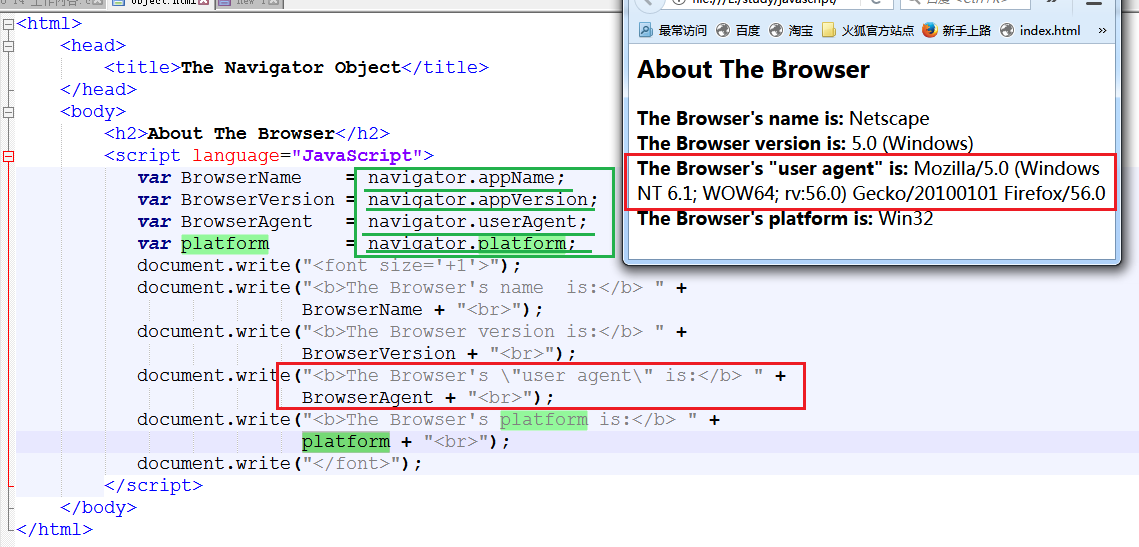The height and width of the screenshot is (547, 1139).
Task: Click the </script> closing tag
Action: (x=153, y=485)
